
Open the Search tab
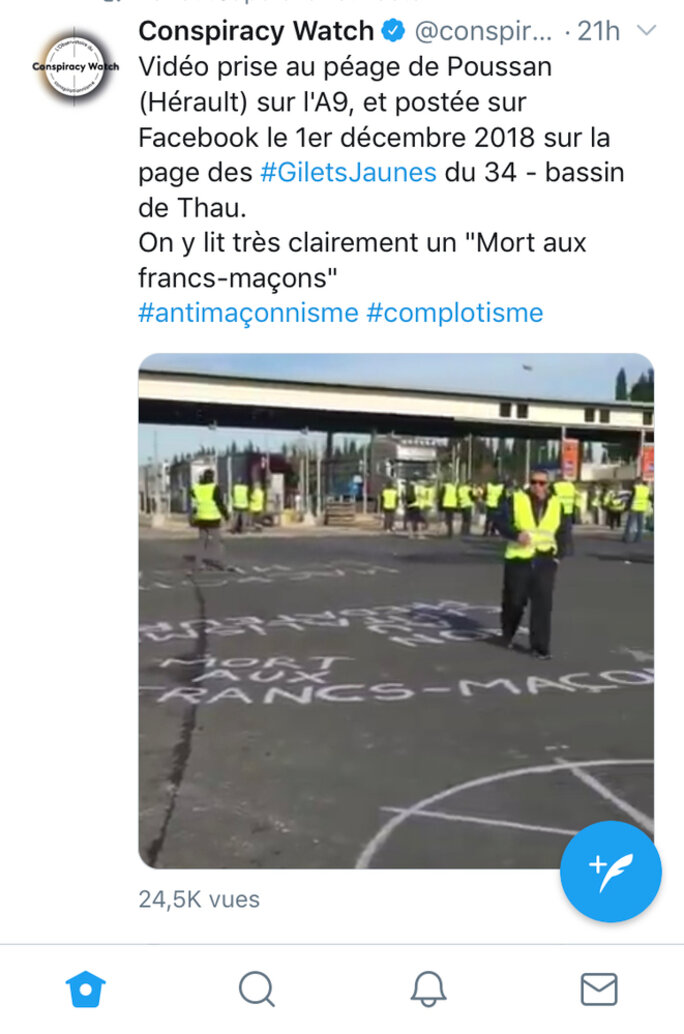point(257,989)
